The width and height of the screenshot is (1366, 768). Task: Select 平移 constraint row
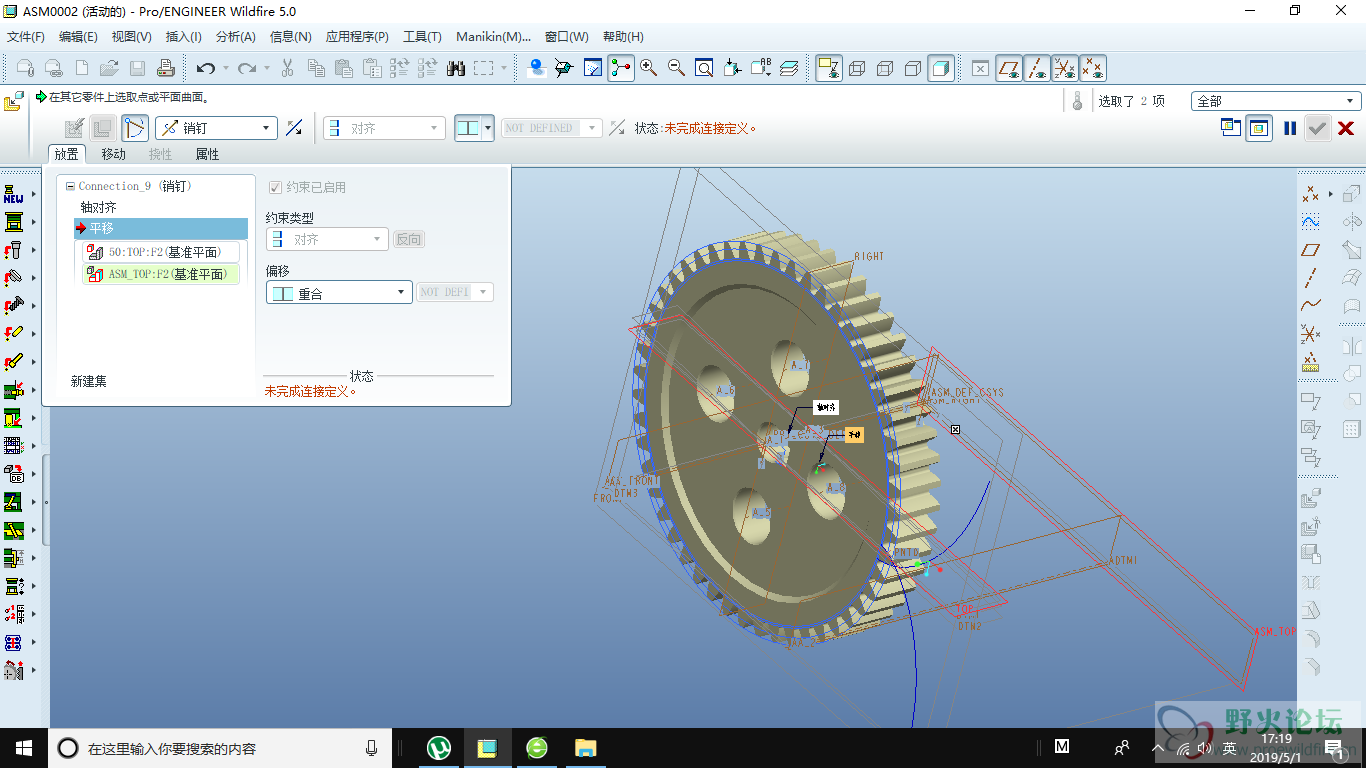[x=160, y=228]
